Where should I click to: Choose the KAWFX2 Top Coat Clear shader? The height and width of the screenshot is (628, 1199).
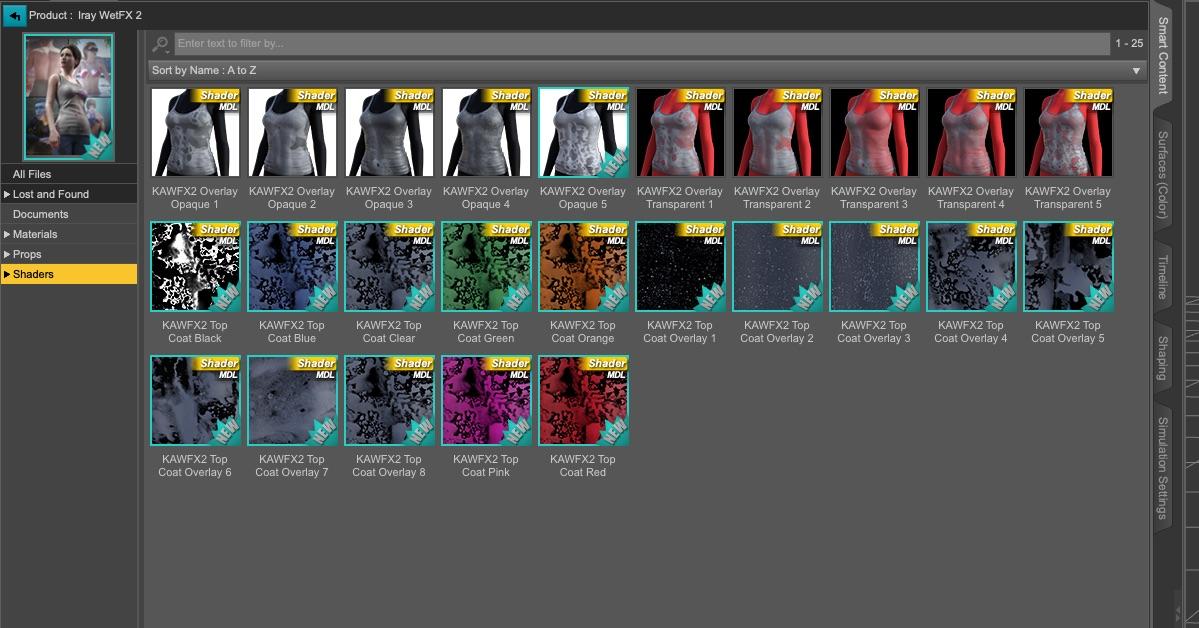(389, 266)
